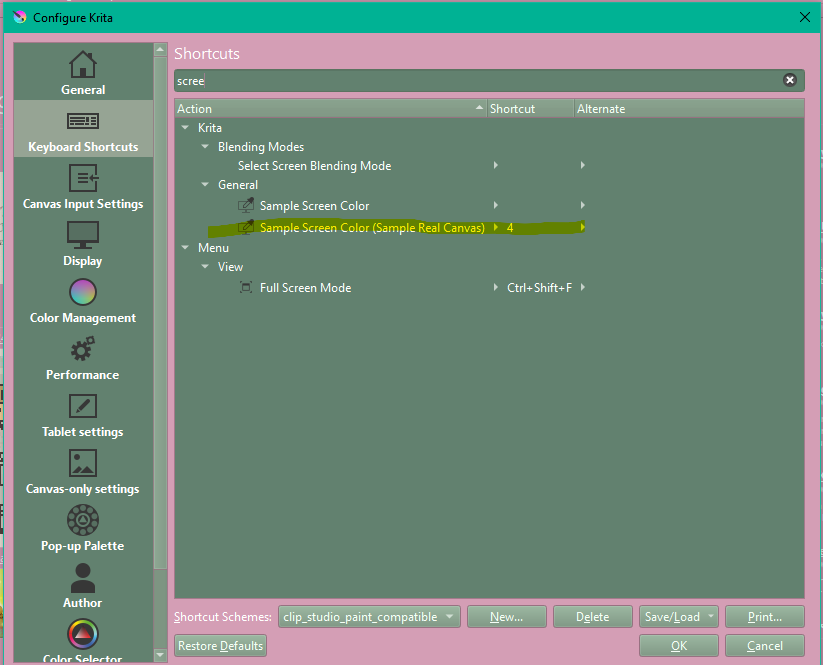823x665 pixels.
Task: Open the Color Selector triangle icon
Action: click(x=83, y=634)
